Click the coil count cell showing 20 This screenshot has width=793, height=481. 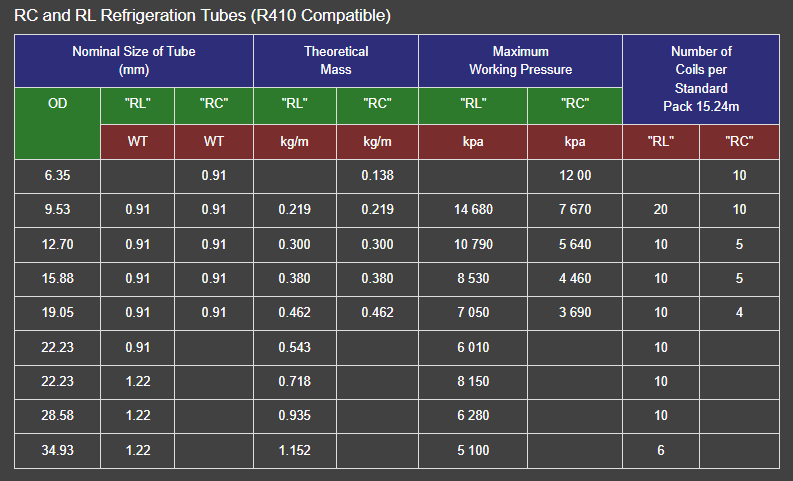click(661, 209)
